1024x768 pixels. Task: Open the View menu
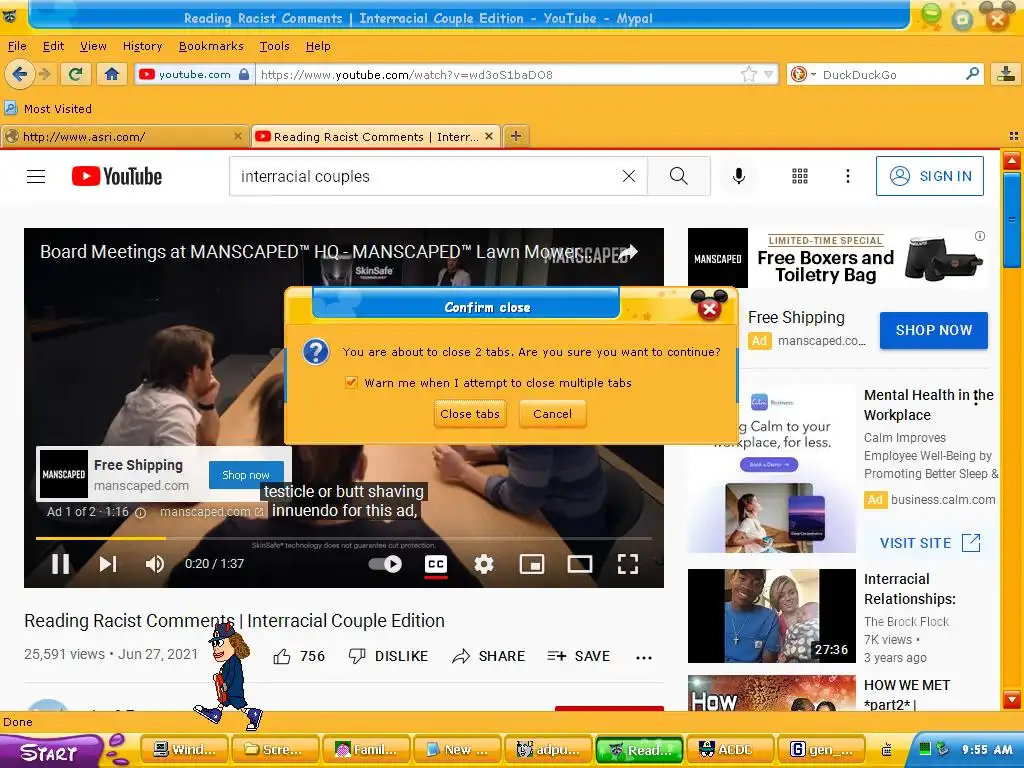pos(93,46)
